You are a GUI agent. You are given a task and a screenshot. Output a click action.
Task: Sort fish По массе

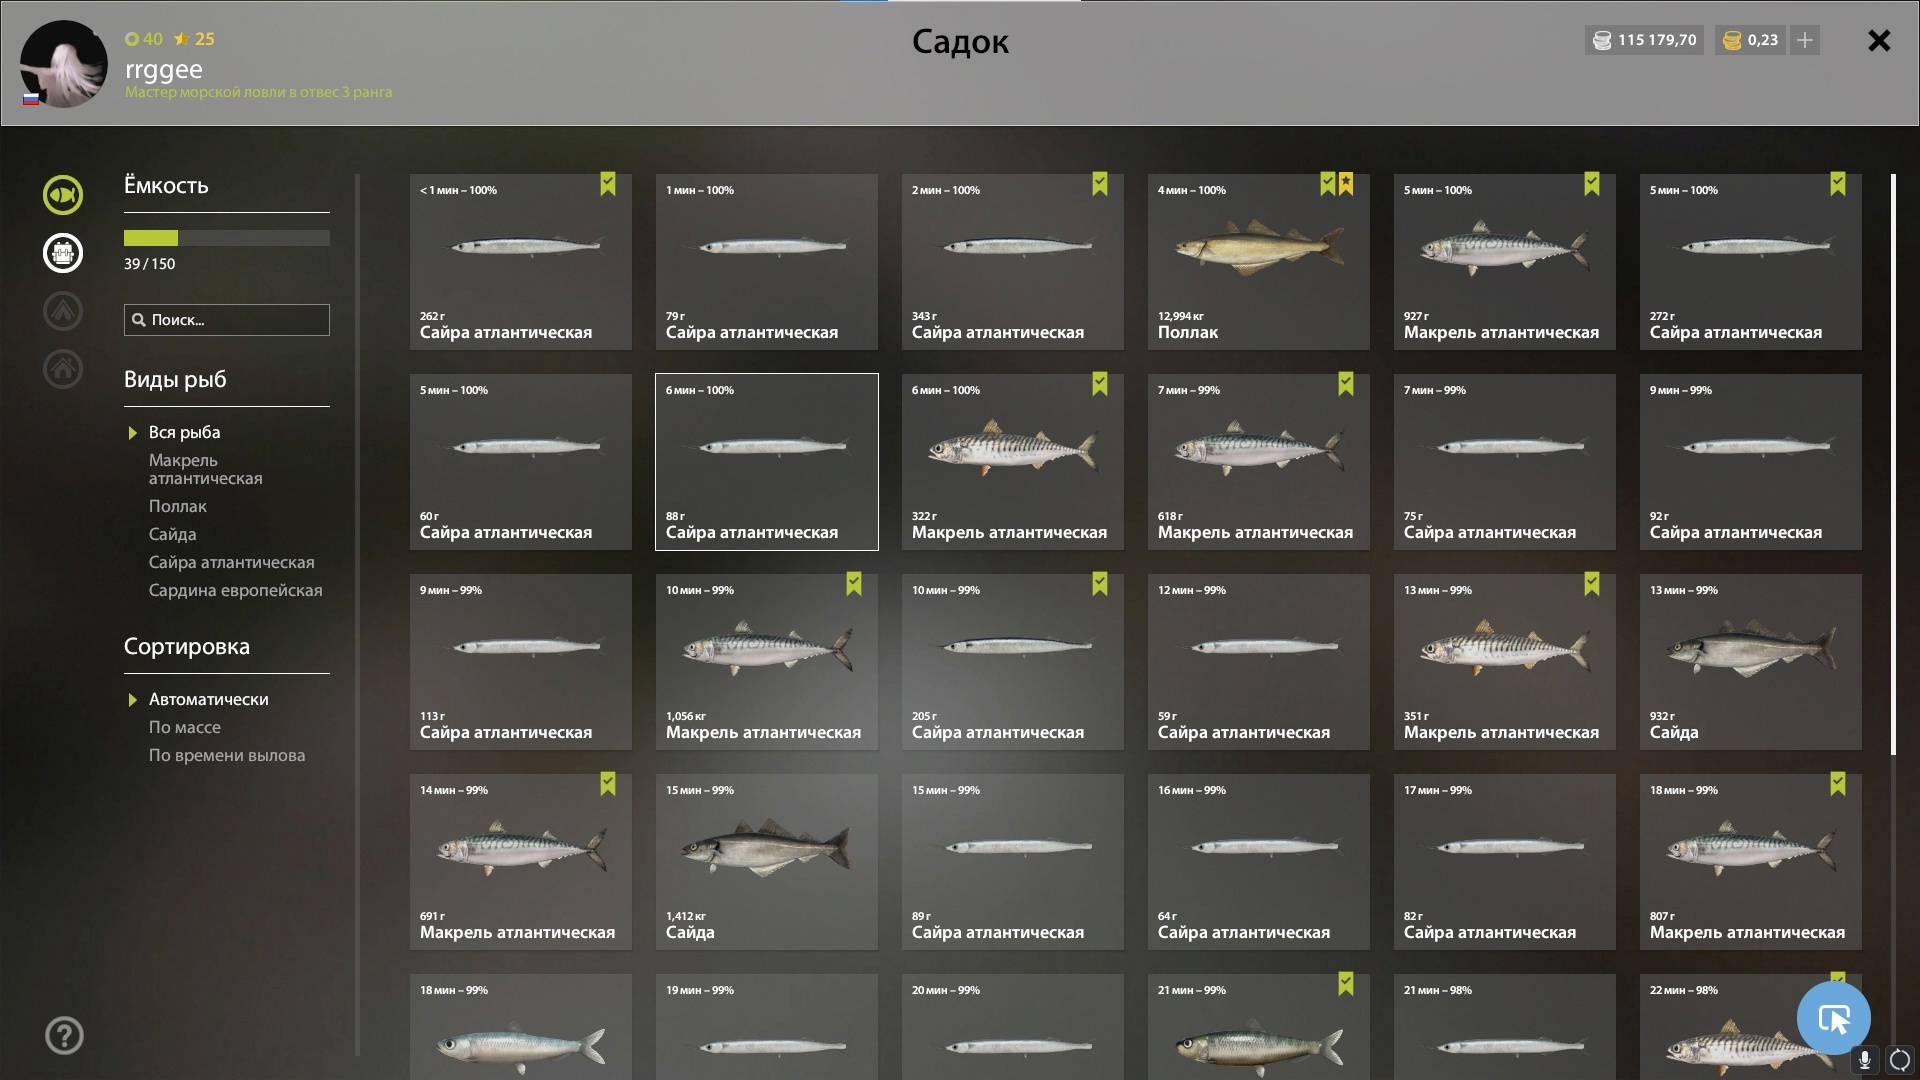pos(185,728)
